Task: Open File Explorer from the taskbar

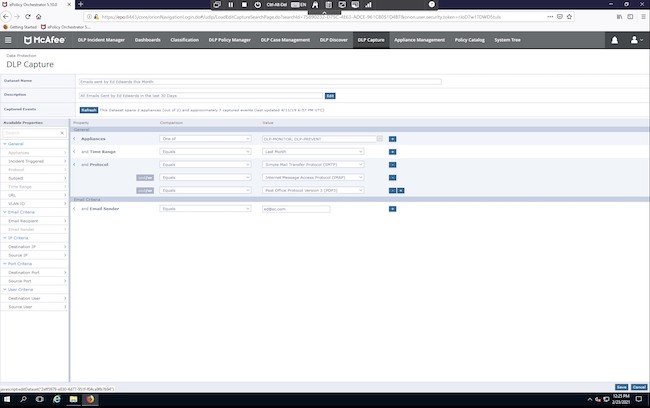Action: (x=73, y=399)
